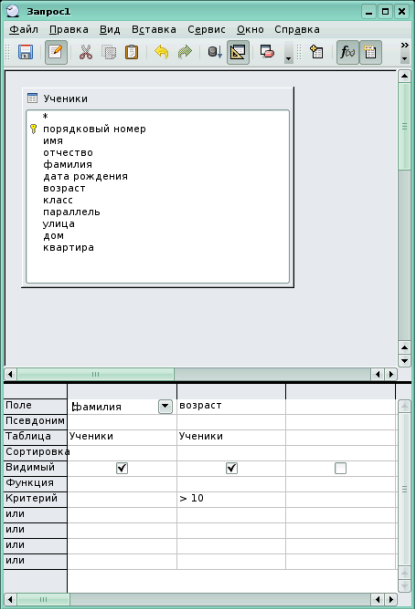The width and height of the screenshot is (415, 609).
Task: Click the Save query icon
Action: (x=25, y=52)
